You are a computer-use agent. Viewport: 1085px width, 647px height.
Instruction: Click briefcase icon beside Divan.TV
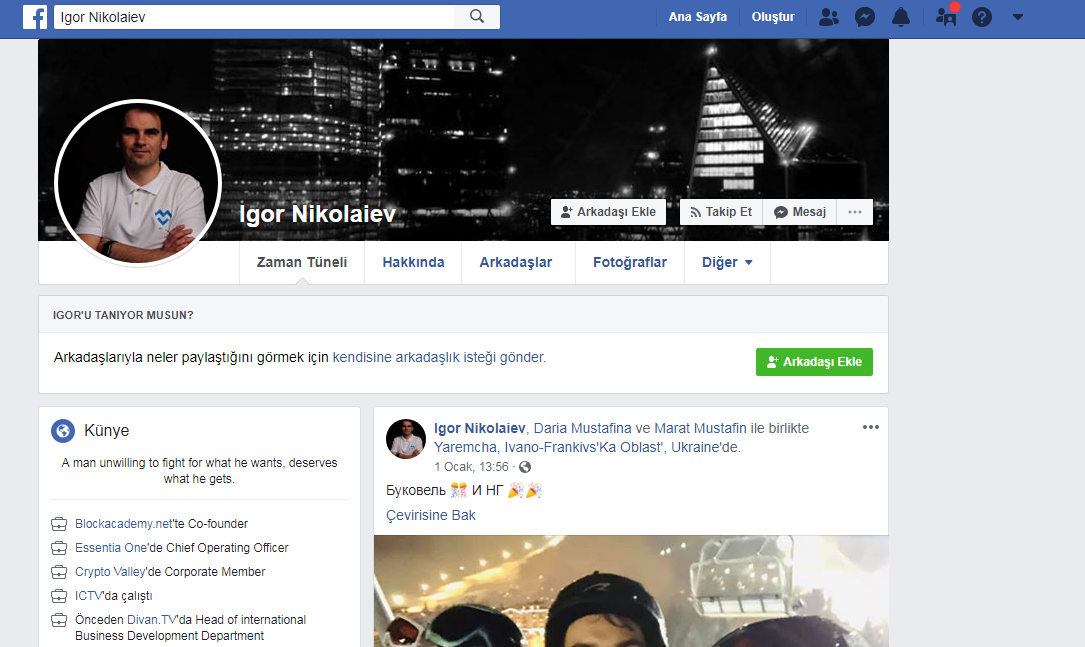tap(60, 620)
